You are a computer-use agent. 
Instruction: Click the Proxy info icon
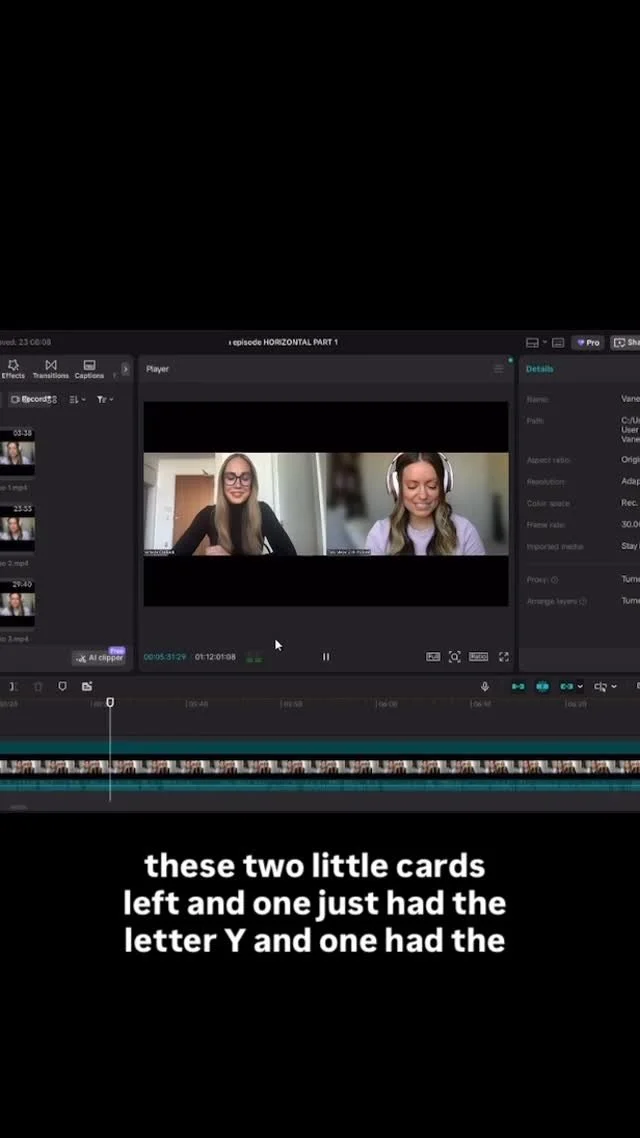(x=554, y=580)
